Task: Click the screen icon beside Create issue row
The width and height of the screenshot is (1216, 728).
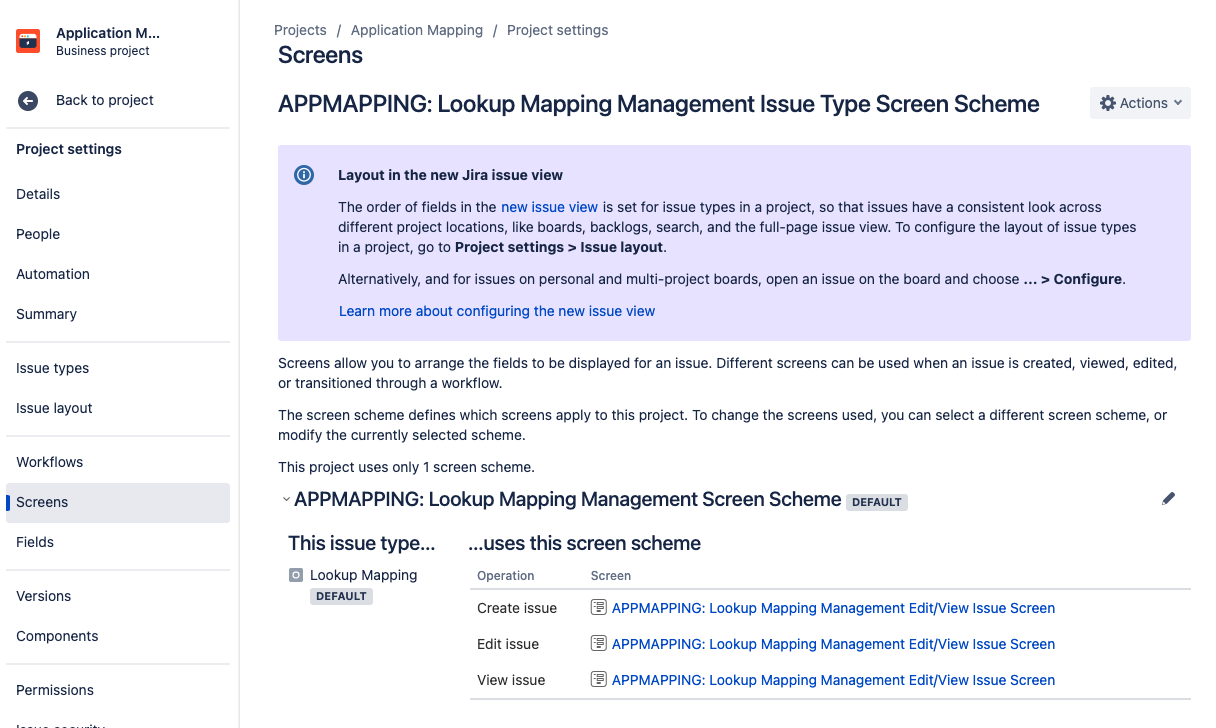Action: pyautogui.click(x=597, y=608)
